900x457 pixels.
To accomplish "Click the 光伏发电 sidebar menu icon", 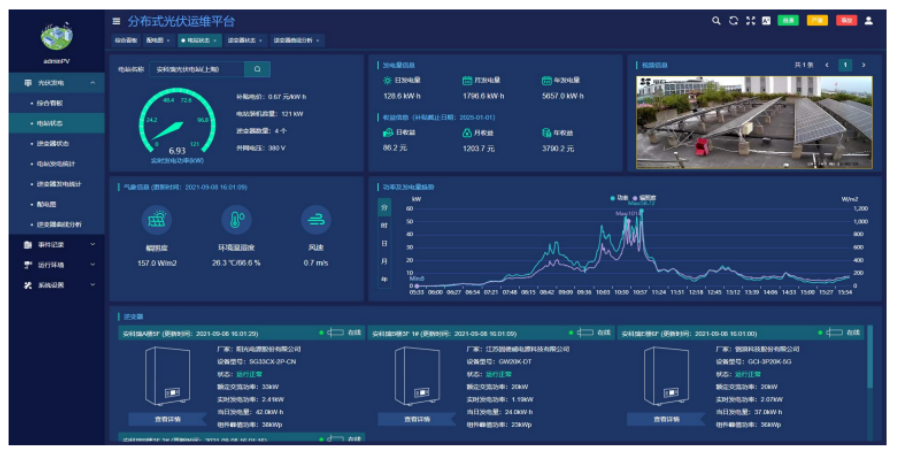I will (28, 83).
